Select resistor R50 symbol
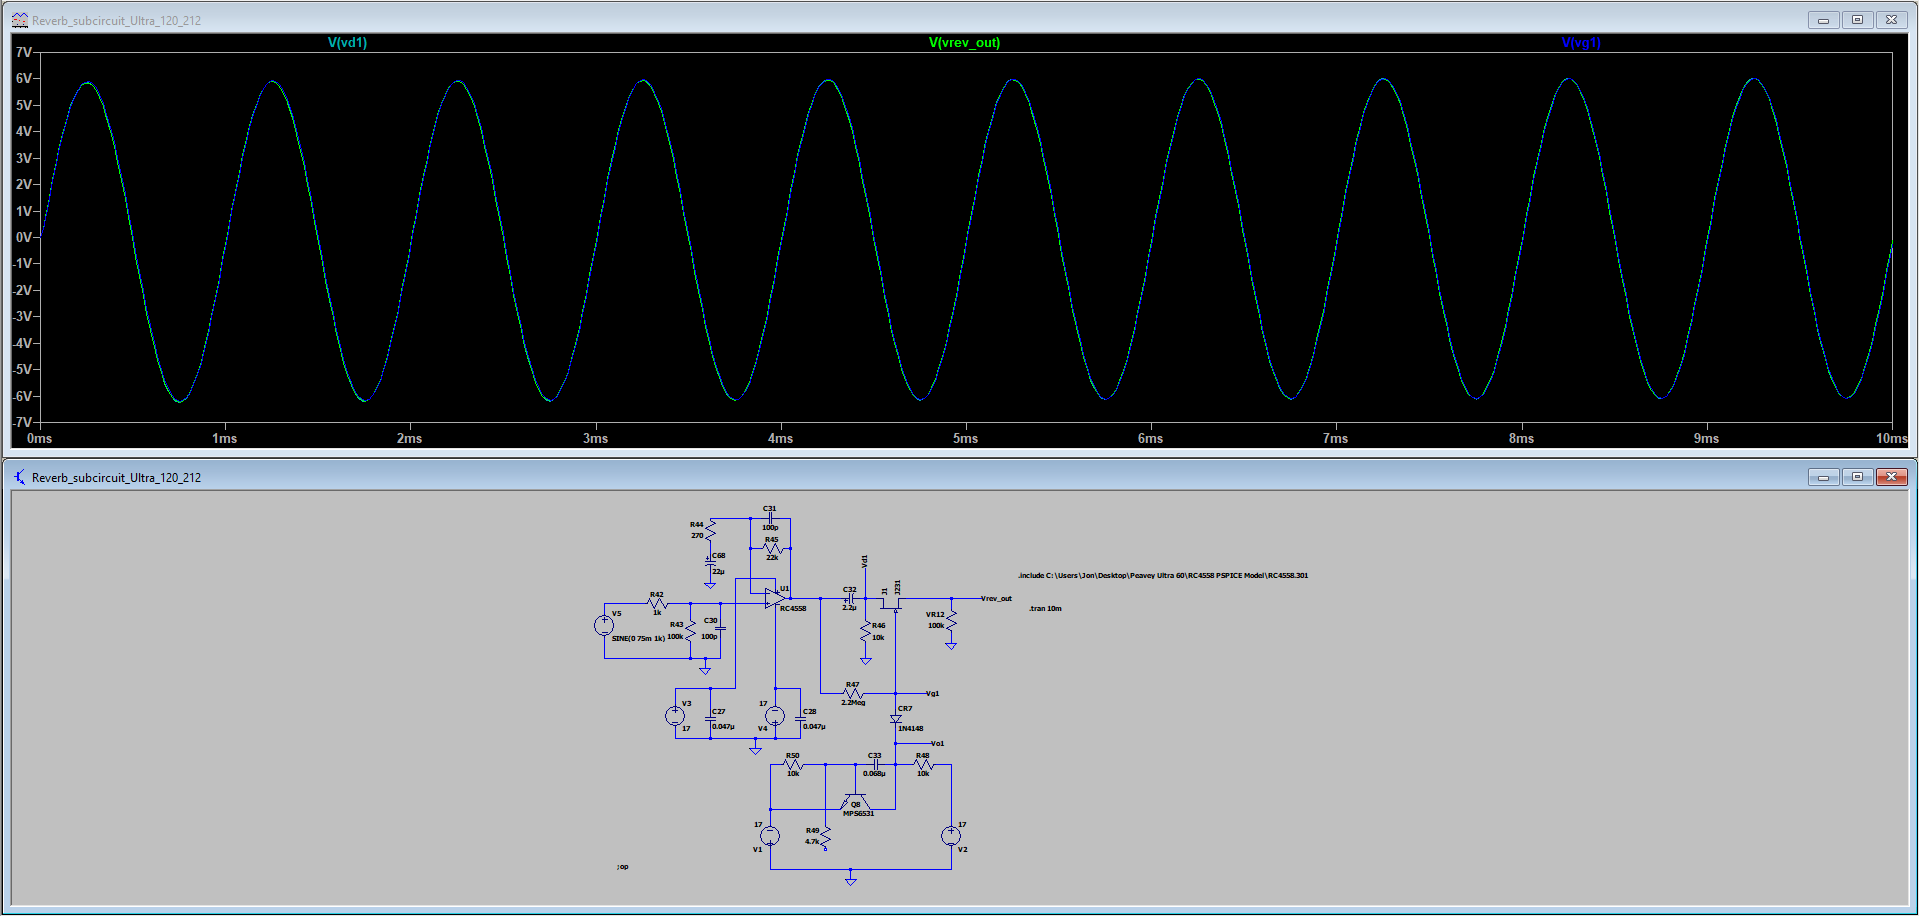The image size is (1920, 917). 793,764
